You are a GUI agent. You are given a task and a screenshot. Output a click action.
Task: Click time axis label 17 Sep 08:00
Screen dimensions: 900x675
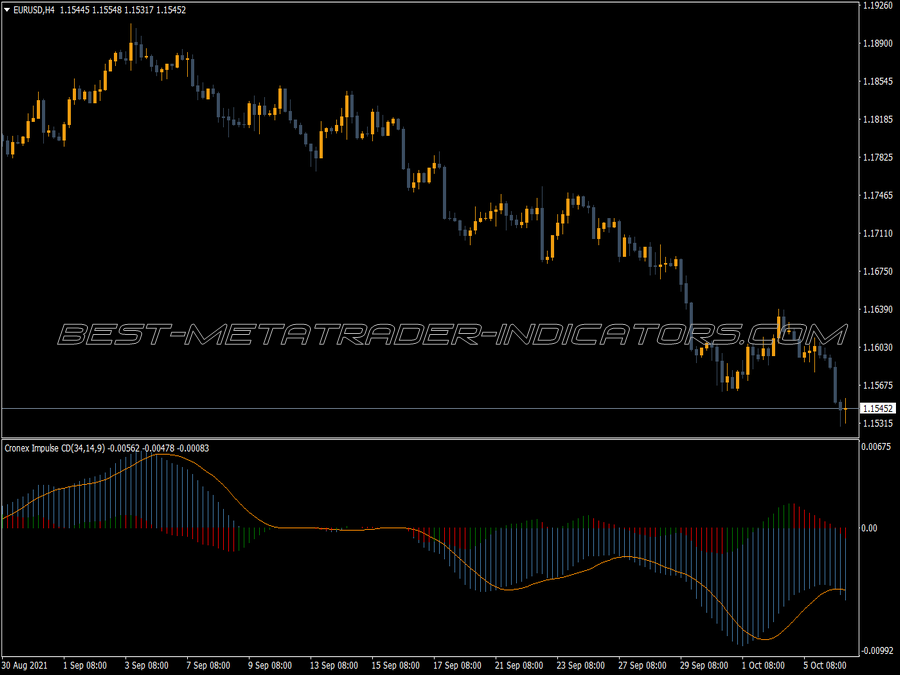point(457,666)
